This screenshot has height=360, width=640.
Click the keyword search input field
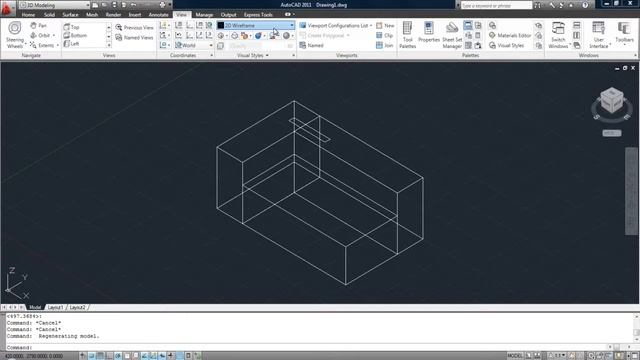pos(496,5)
